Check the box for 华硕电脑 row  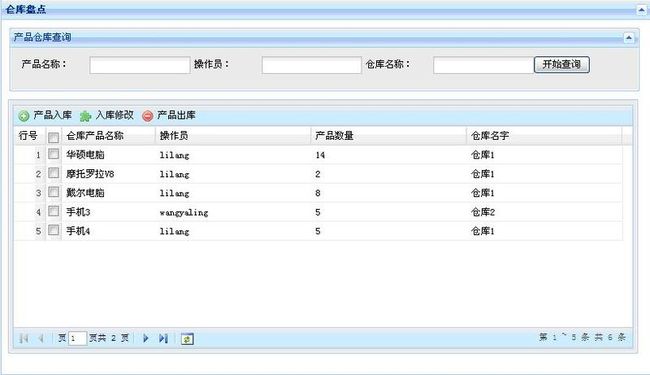coord(53,154)
